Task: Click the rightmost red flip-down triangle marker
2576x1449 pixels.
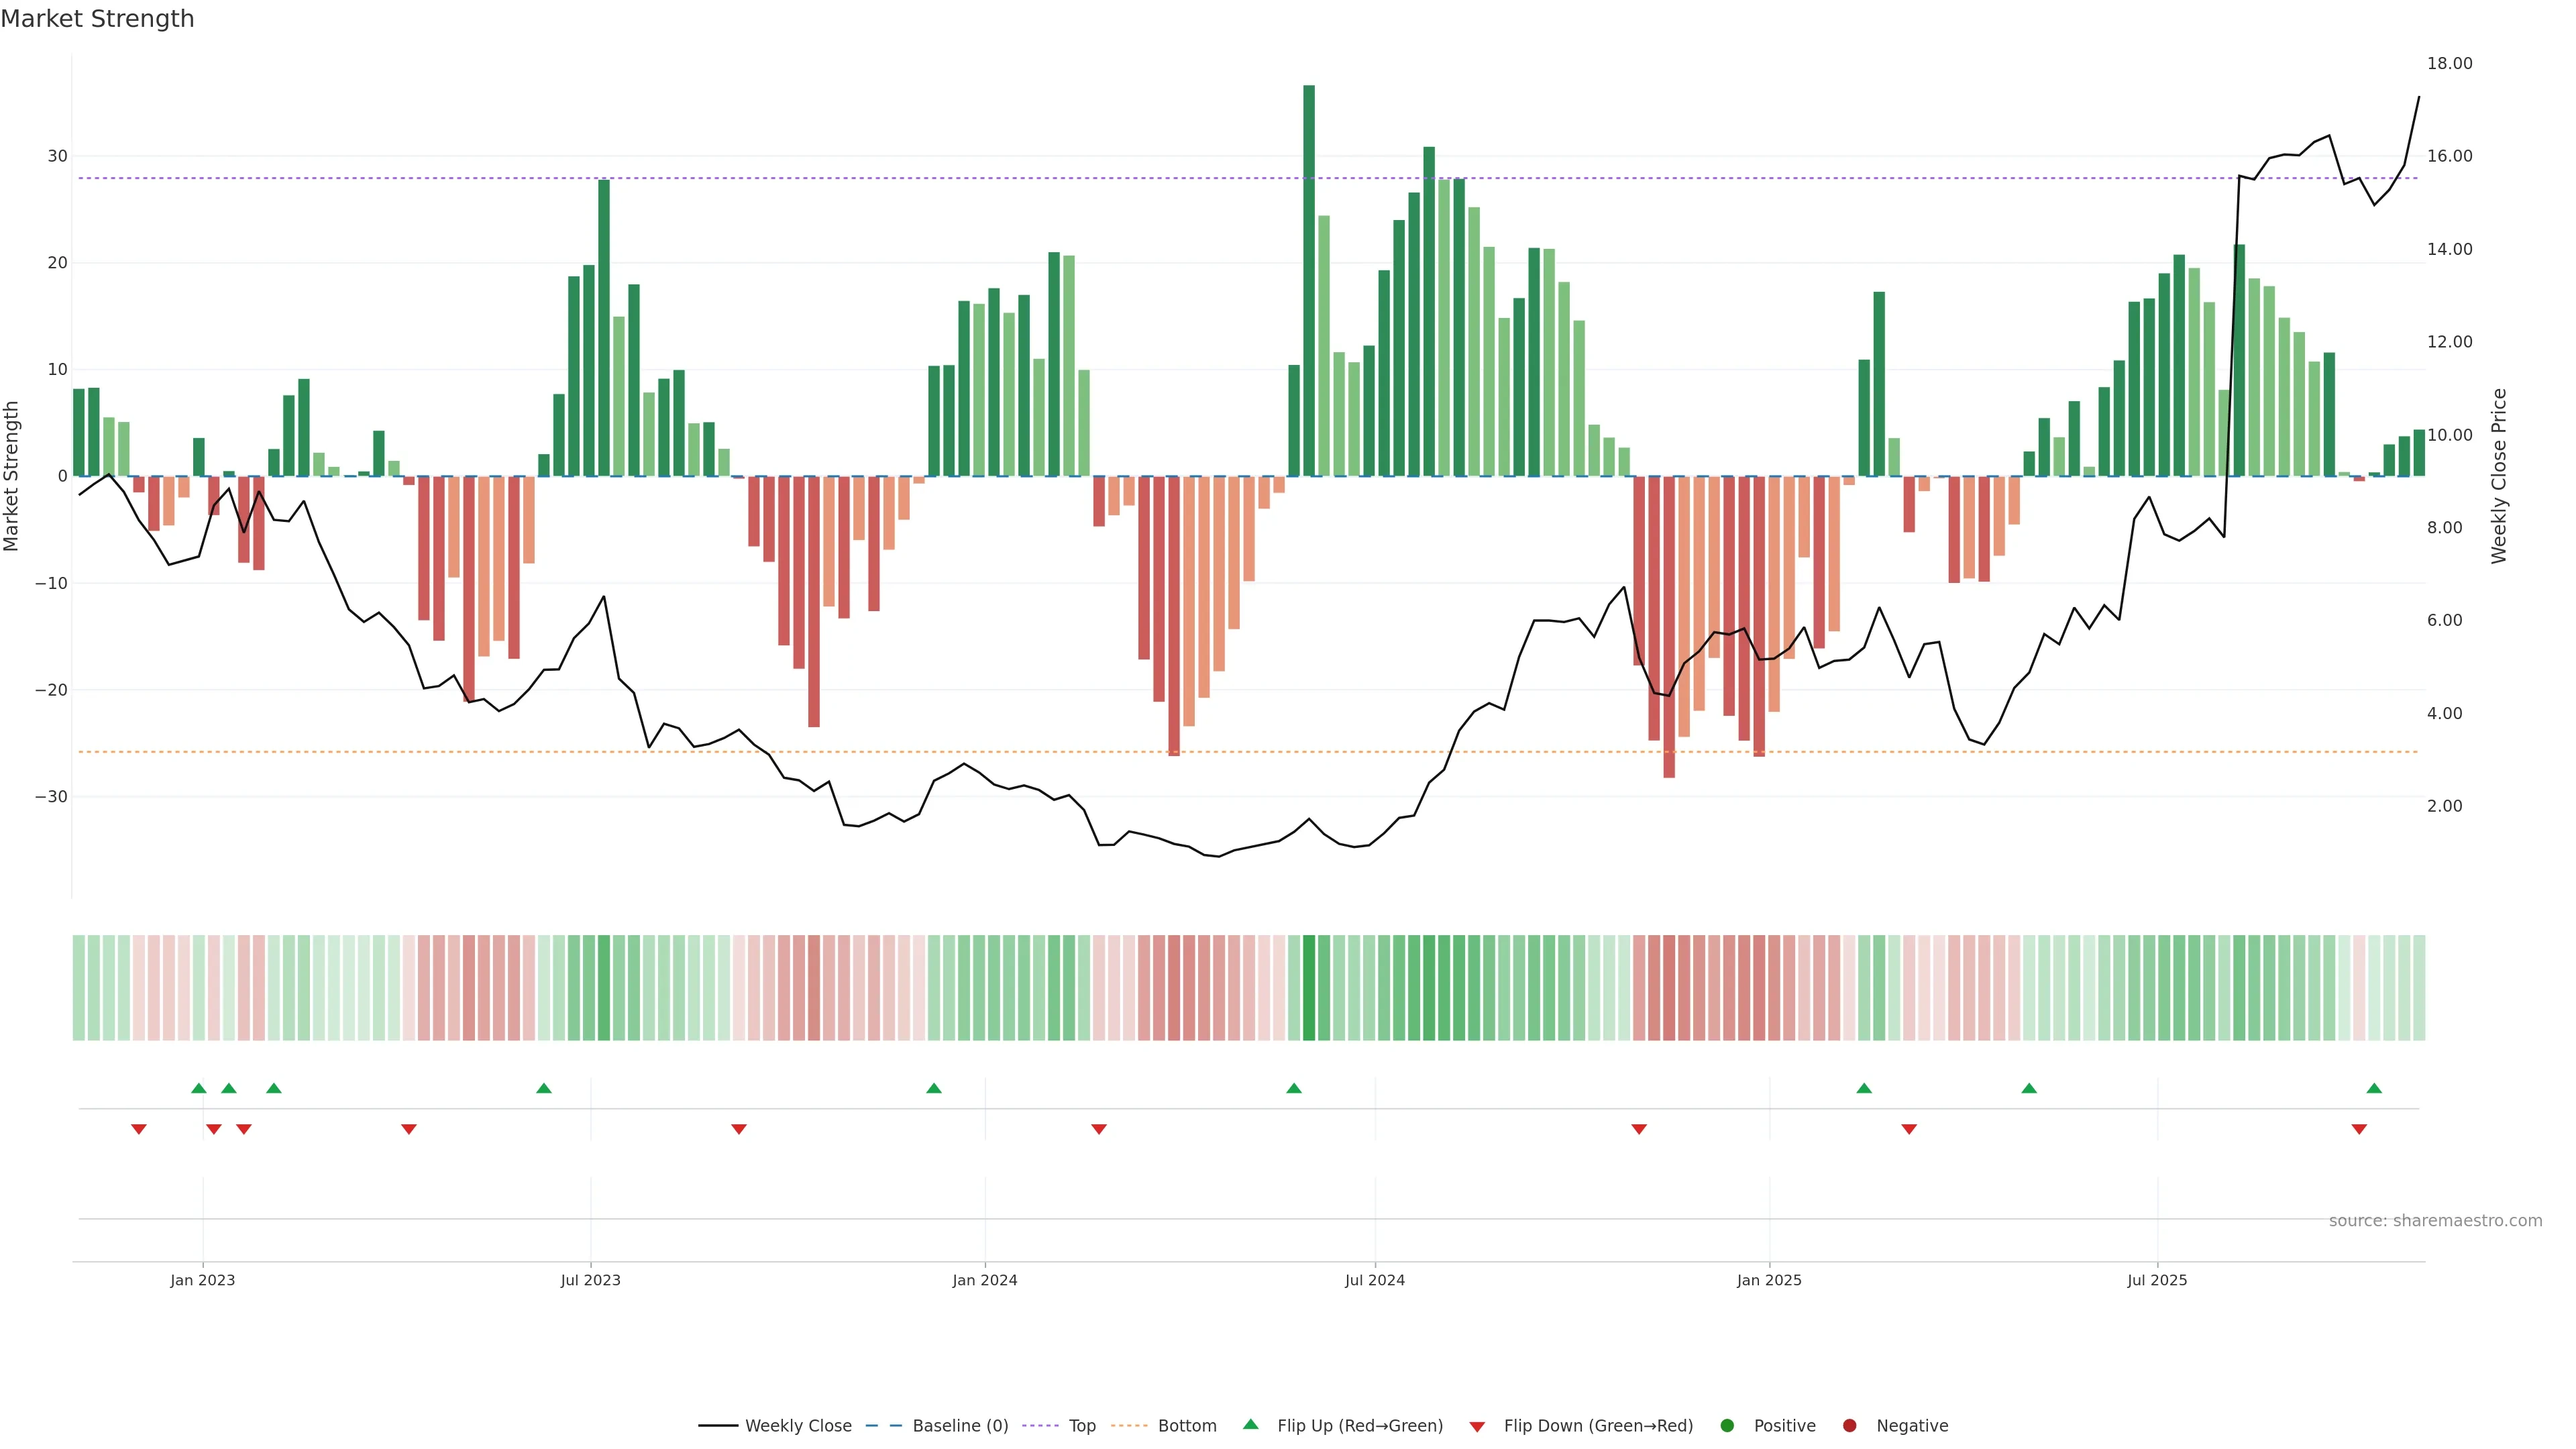Action: (2359, 1129)
